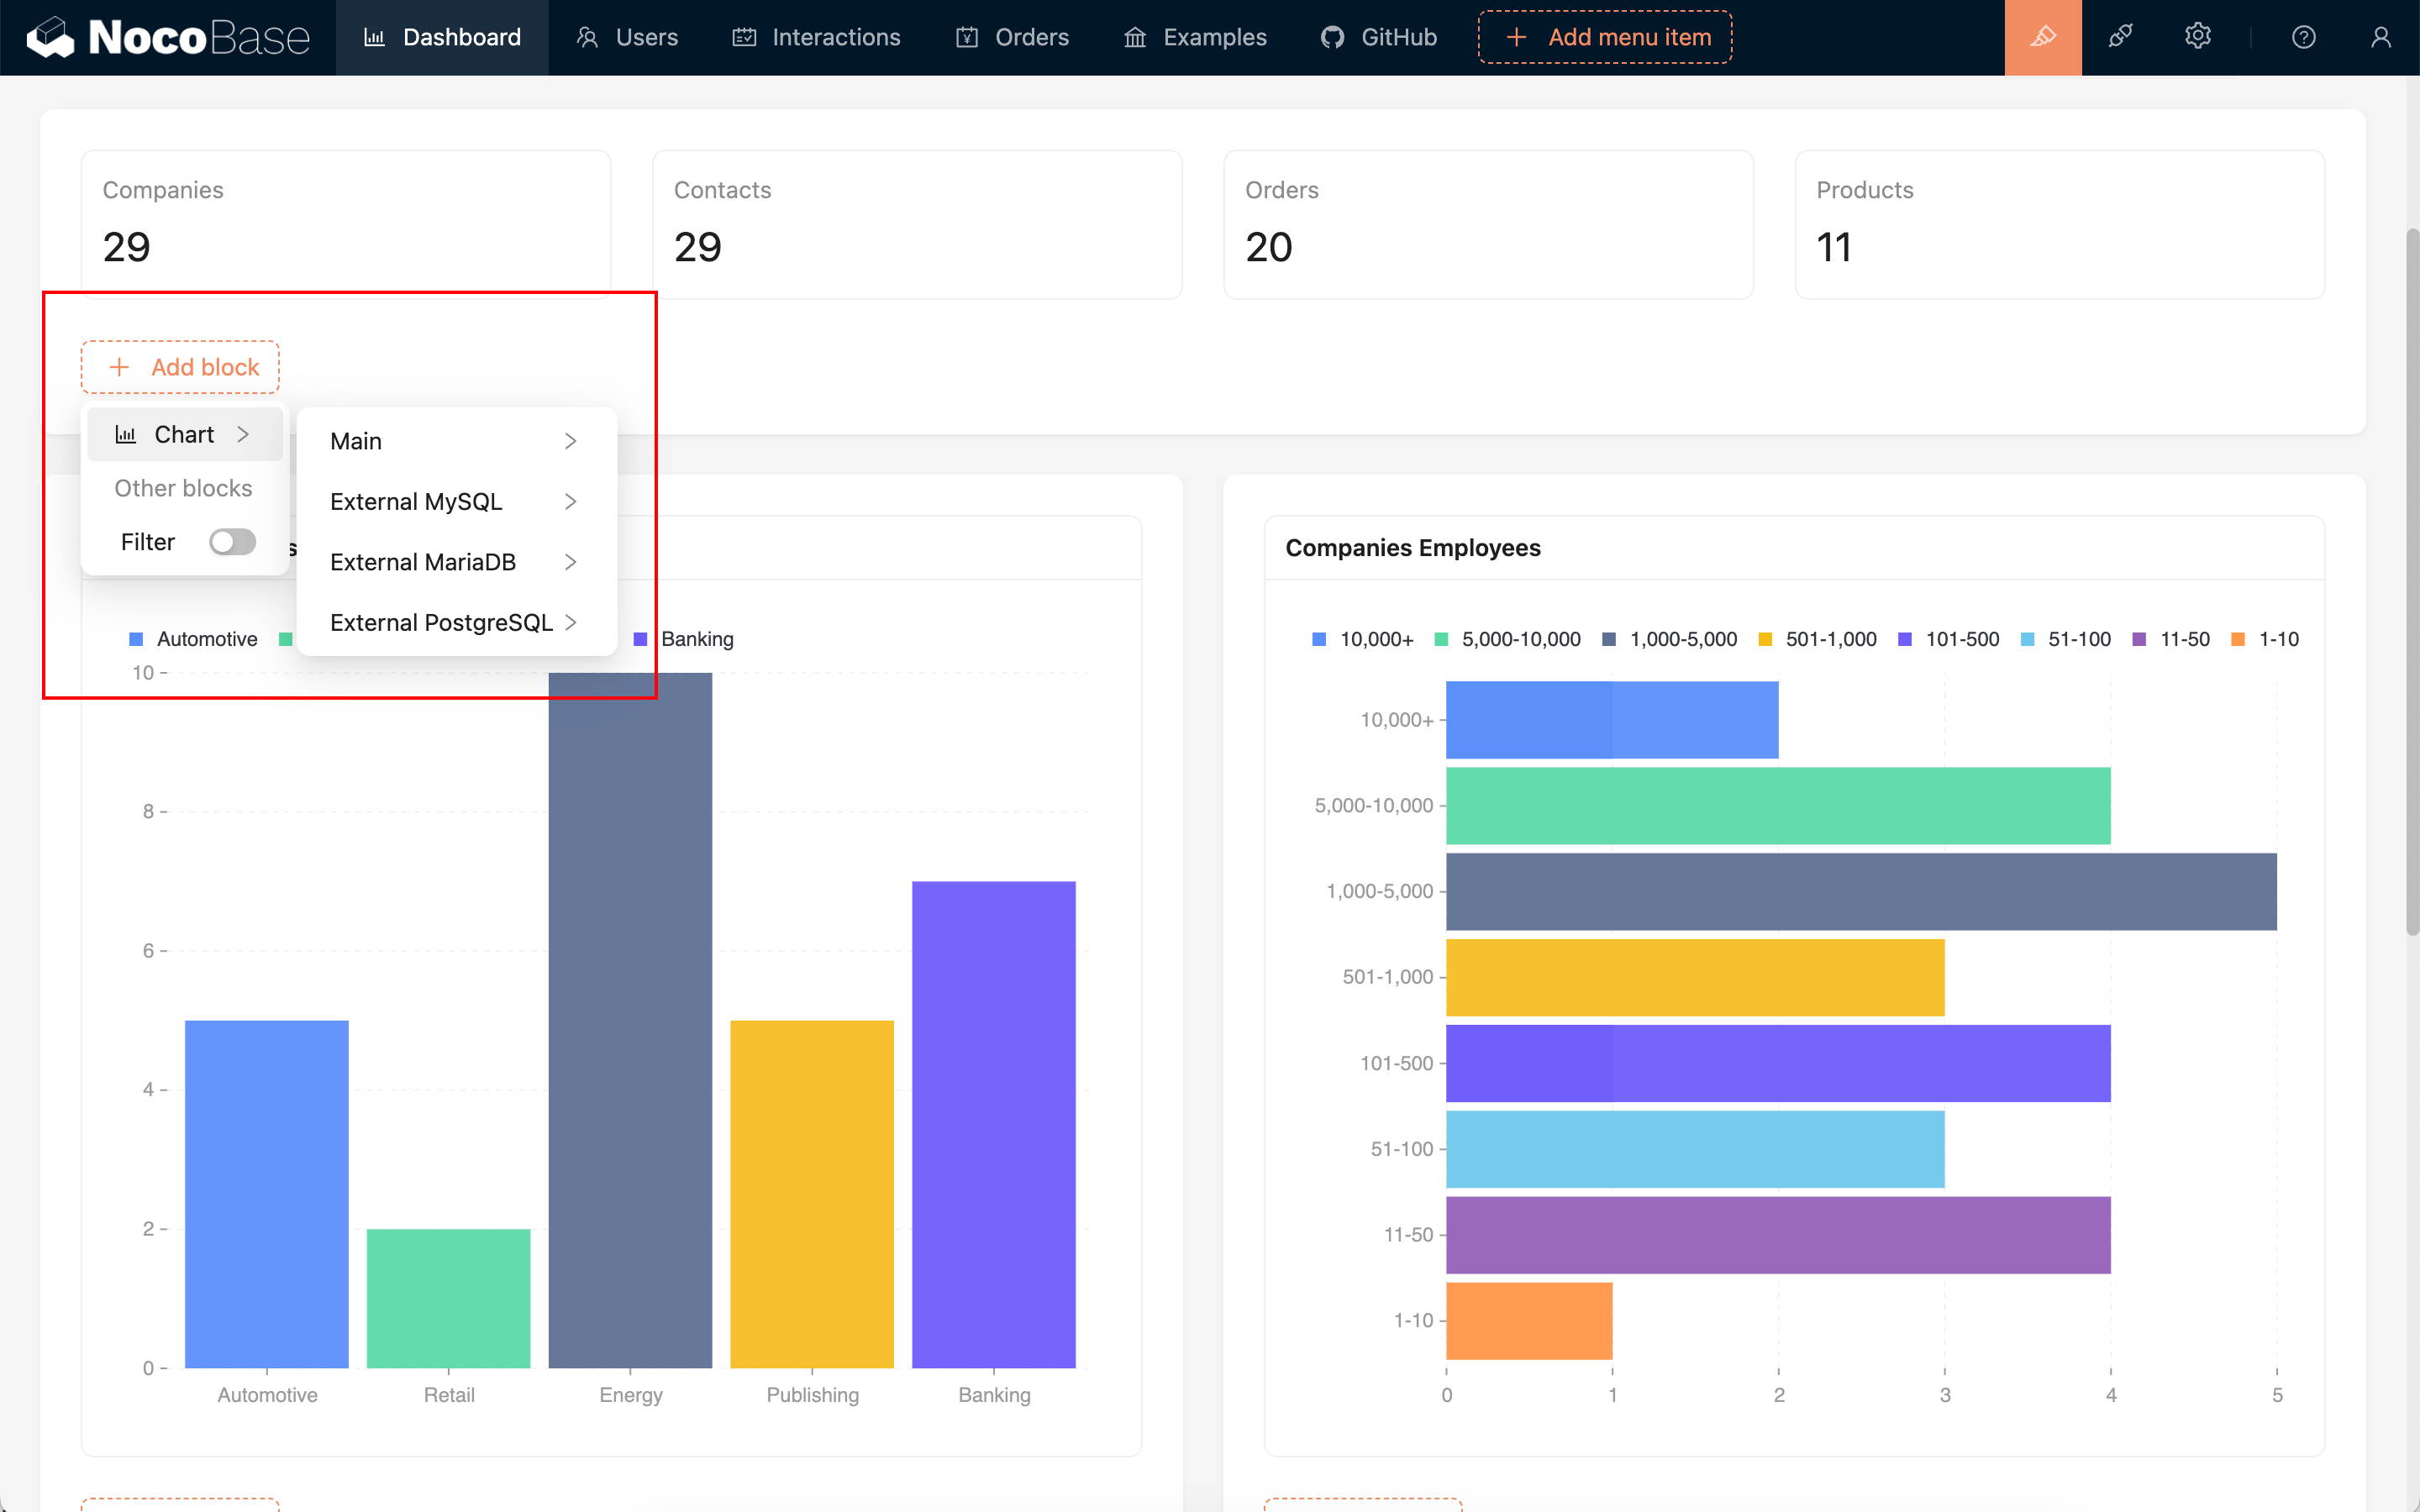The image size is (2420, 1512).
Task: Toggle UI editor mode with highlighter icon
Action: 2042,37
